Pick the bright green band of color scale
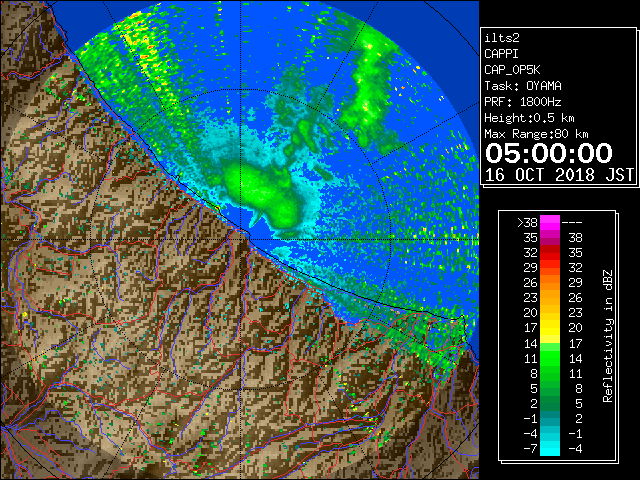 click(550, 358)
